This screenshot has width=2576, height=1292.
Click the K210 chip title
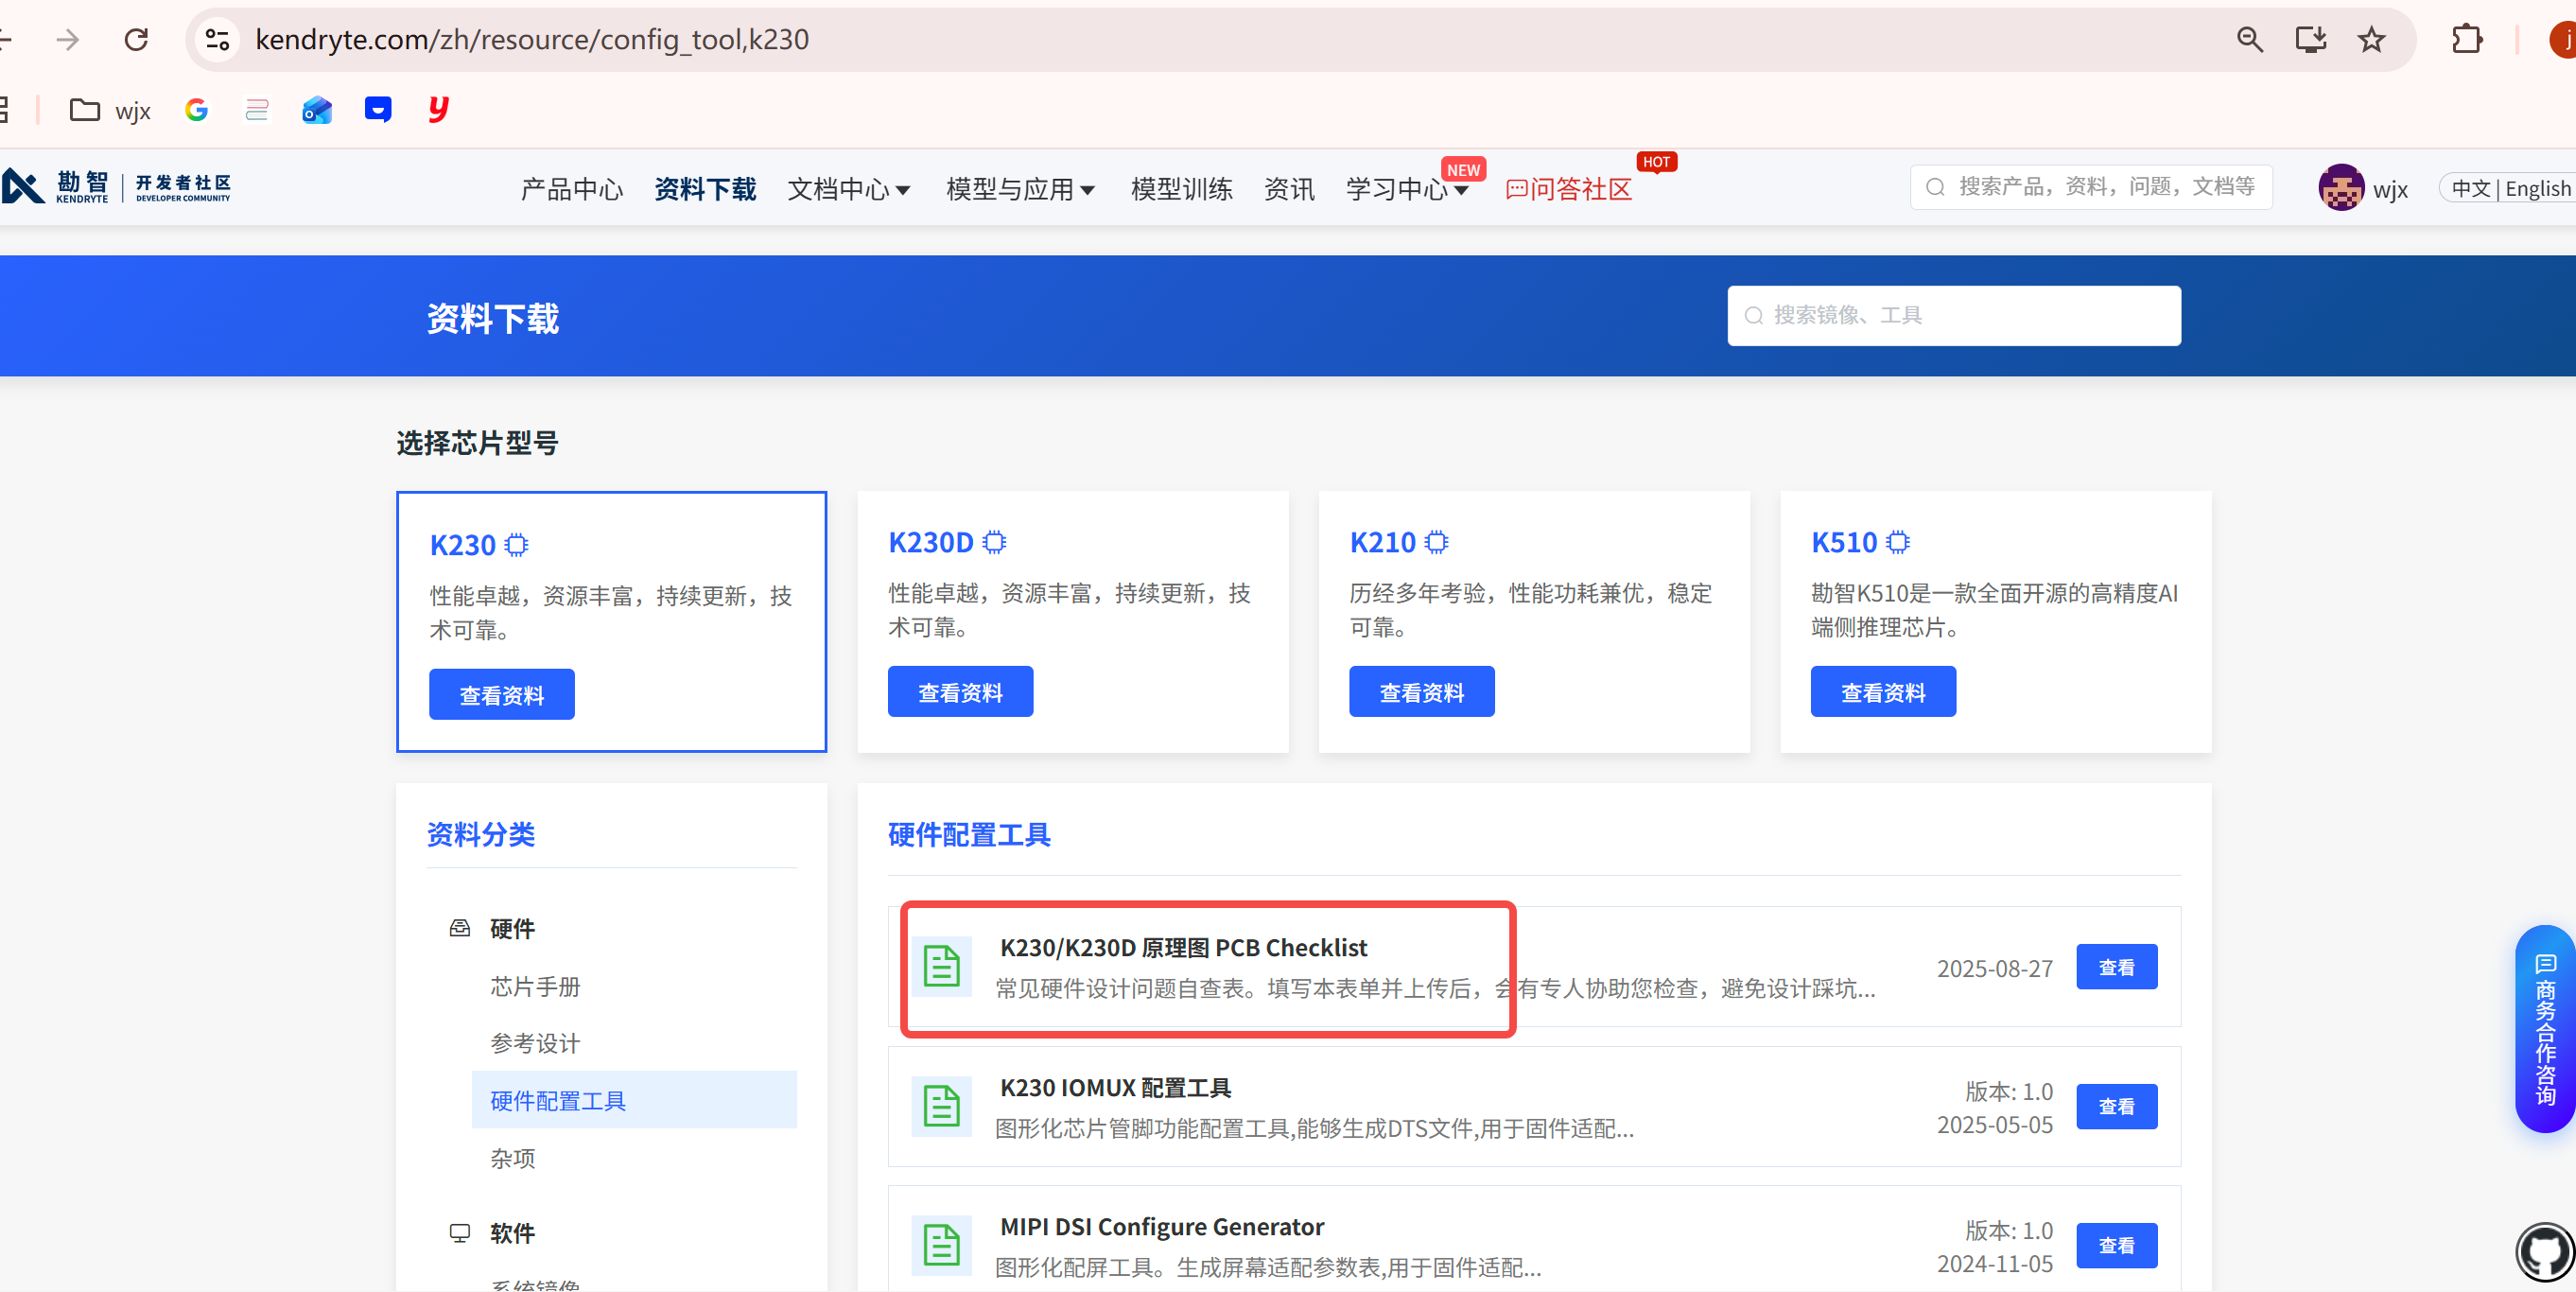click(x=1383, y=542)
